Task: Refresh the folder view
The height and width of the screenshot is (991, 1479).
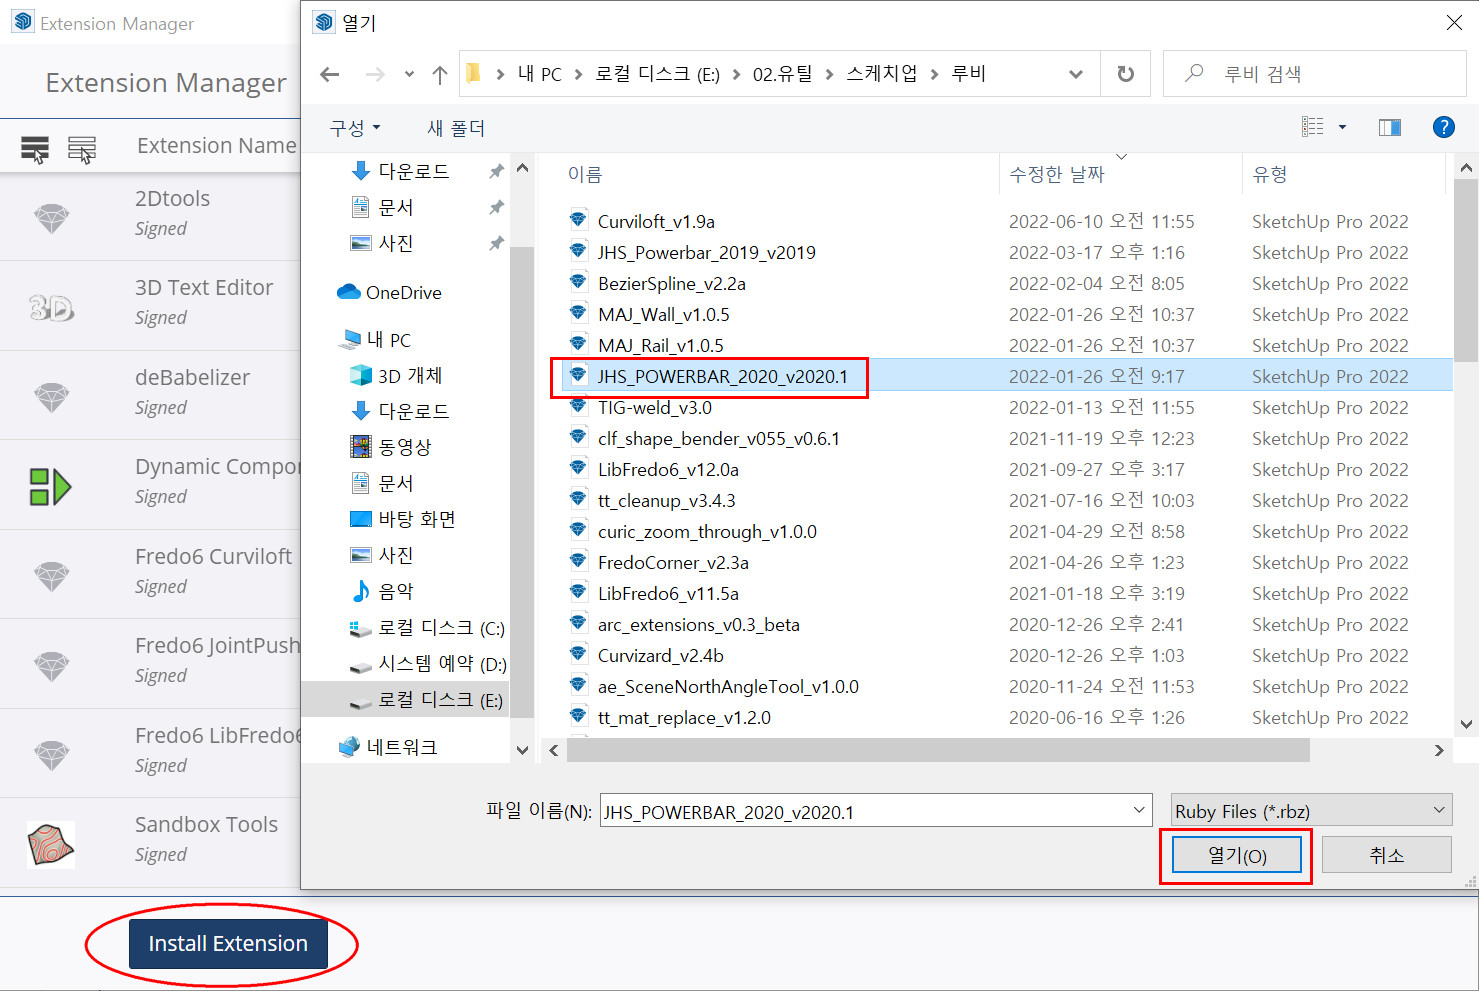Action: pos(1125,74)
